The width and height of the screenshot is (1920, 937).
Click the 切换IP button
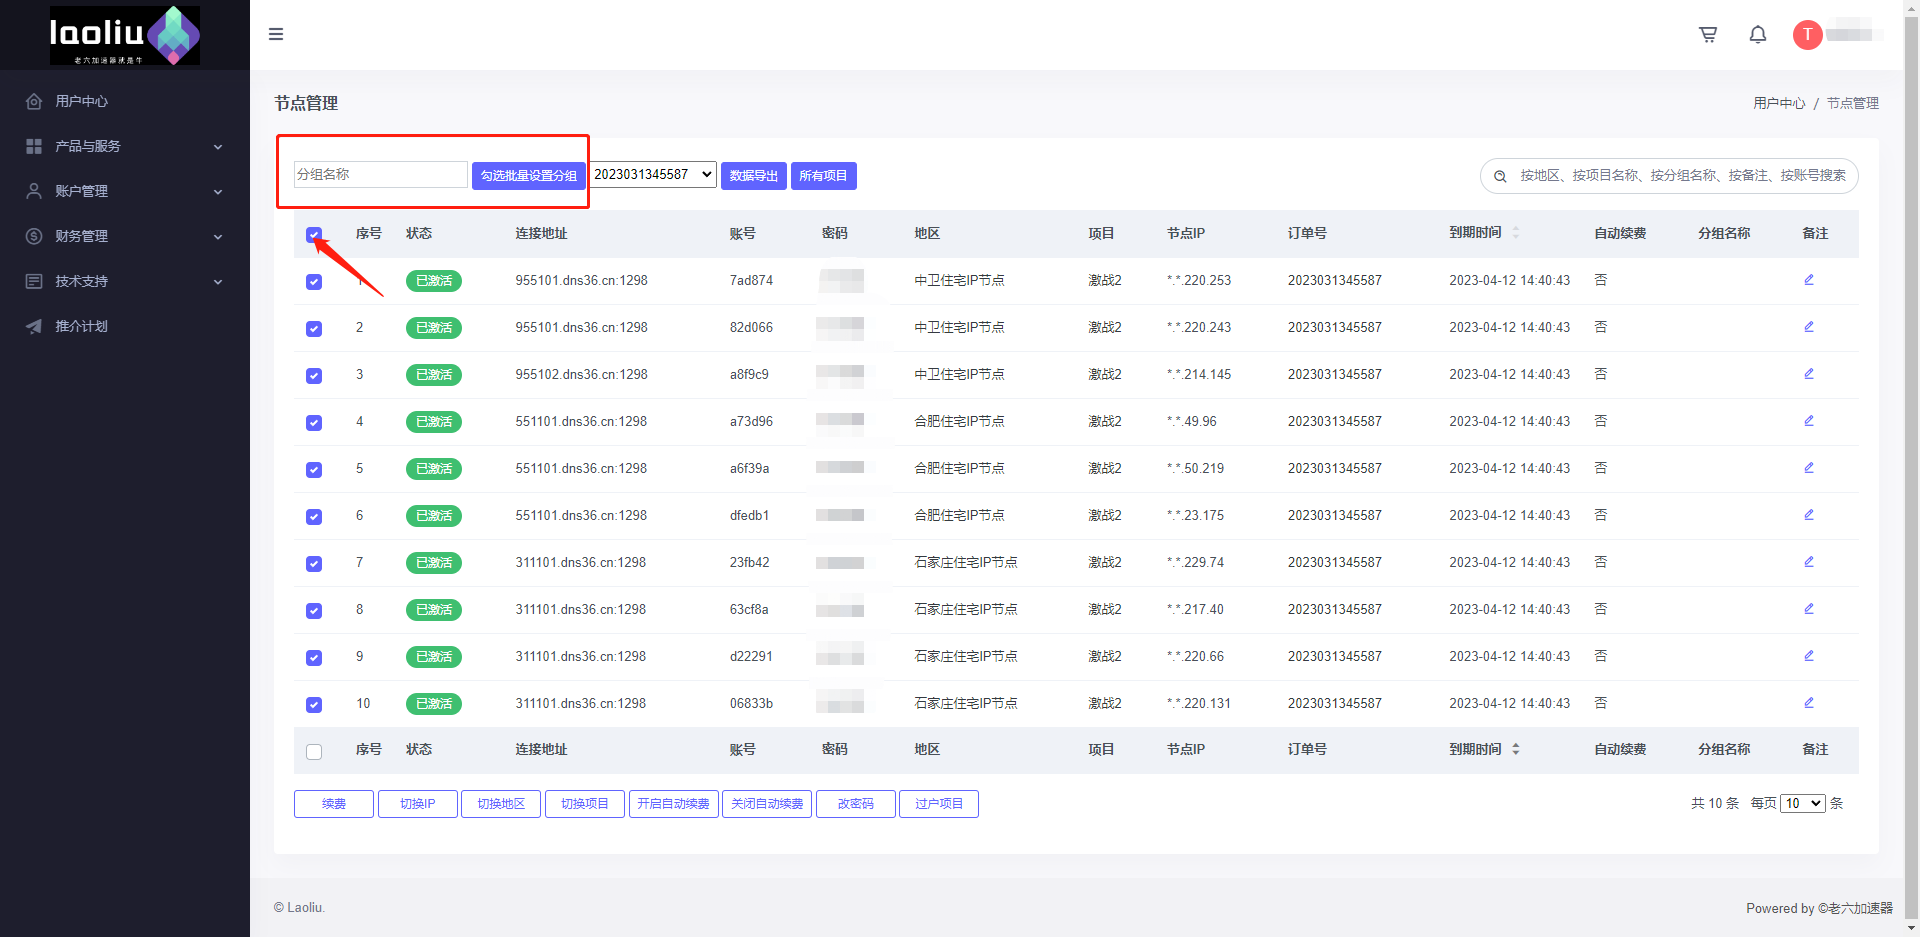[x=417, y=804]
